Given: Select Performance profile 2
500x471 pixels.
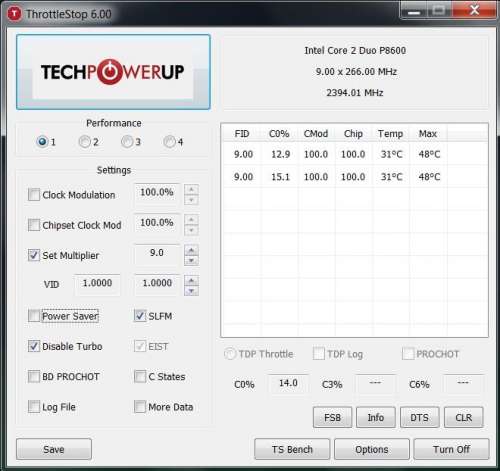Looking at the screenshot, I should click(85, 142).
